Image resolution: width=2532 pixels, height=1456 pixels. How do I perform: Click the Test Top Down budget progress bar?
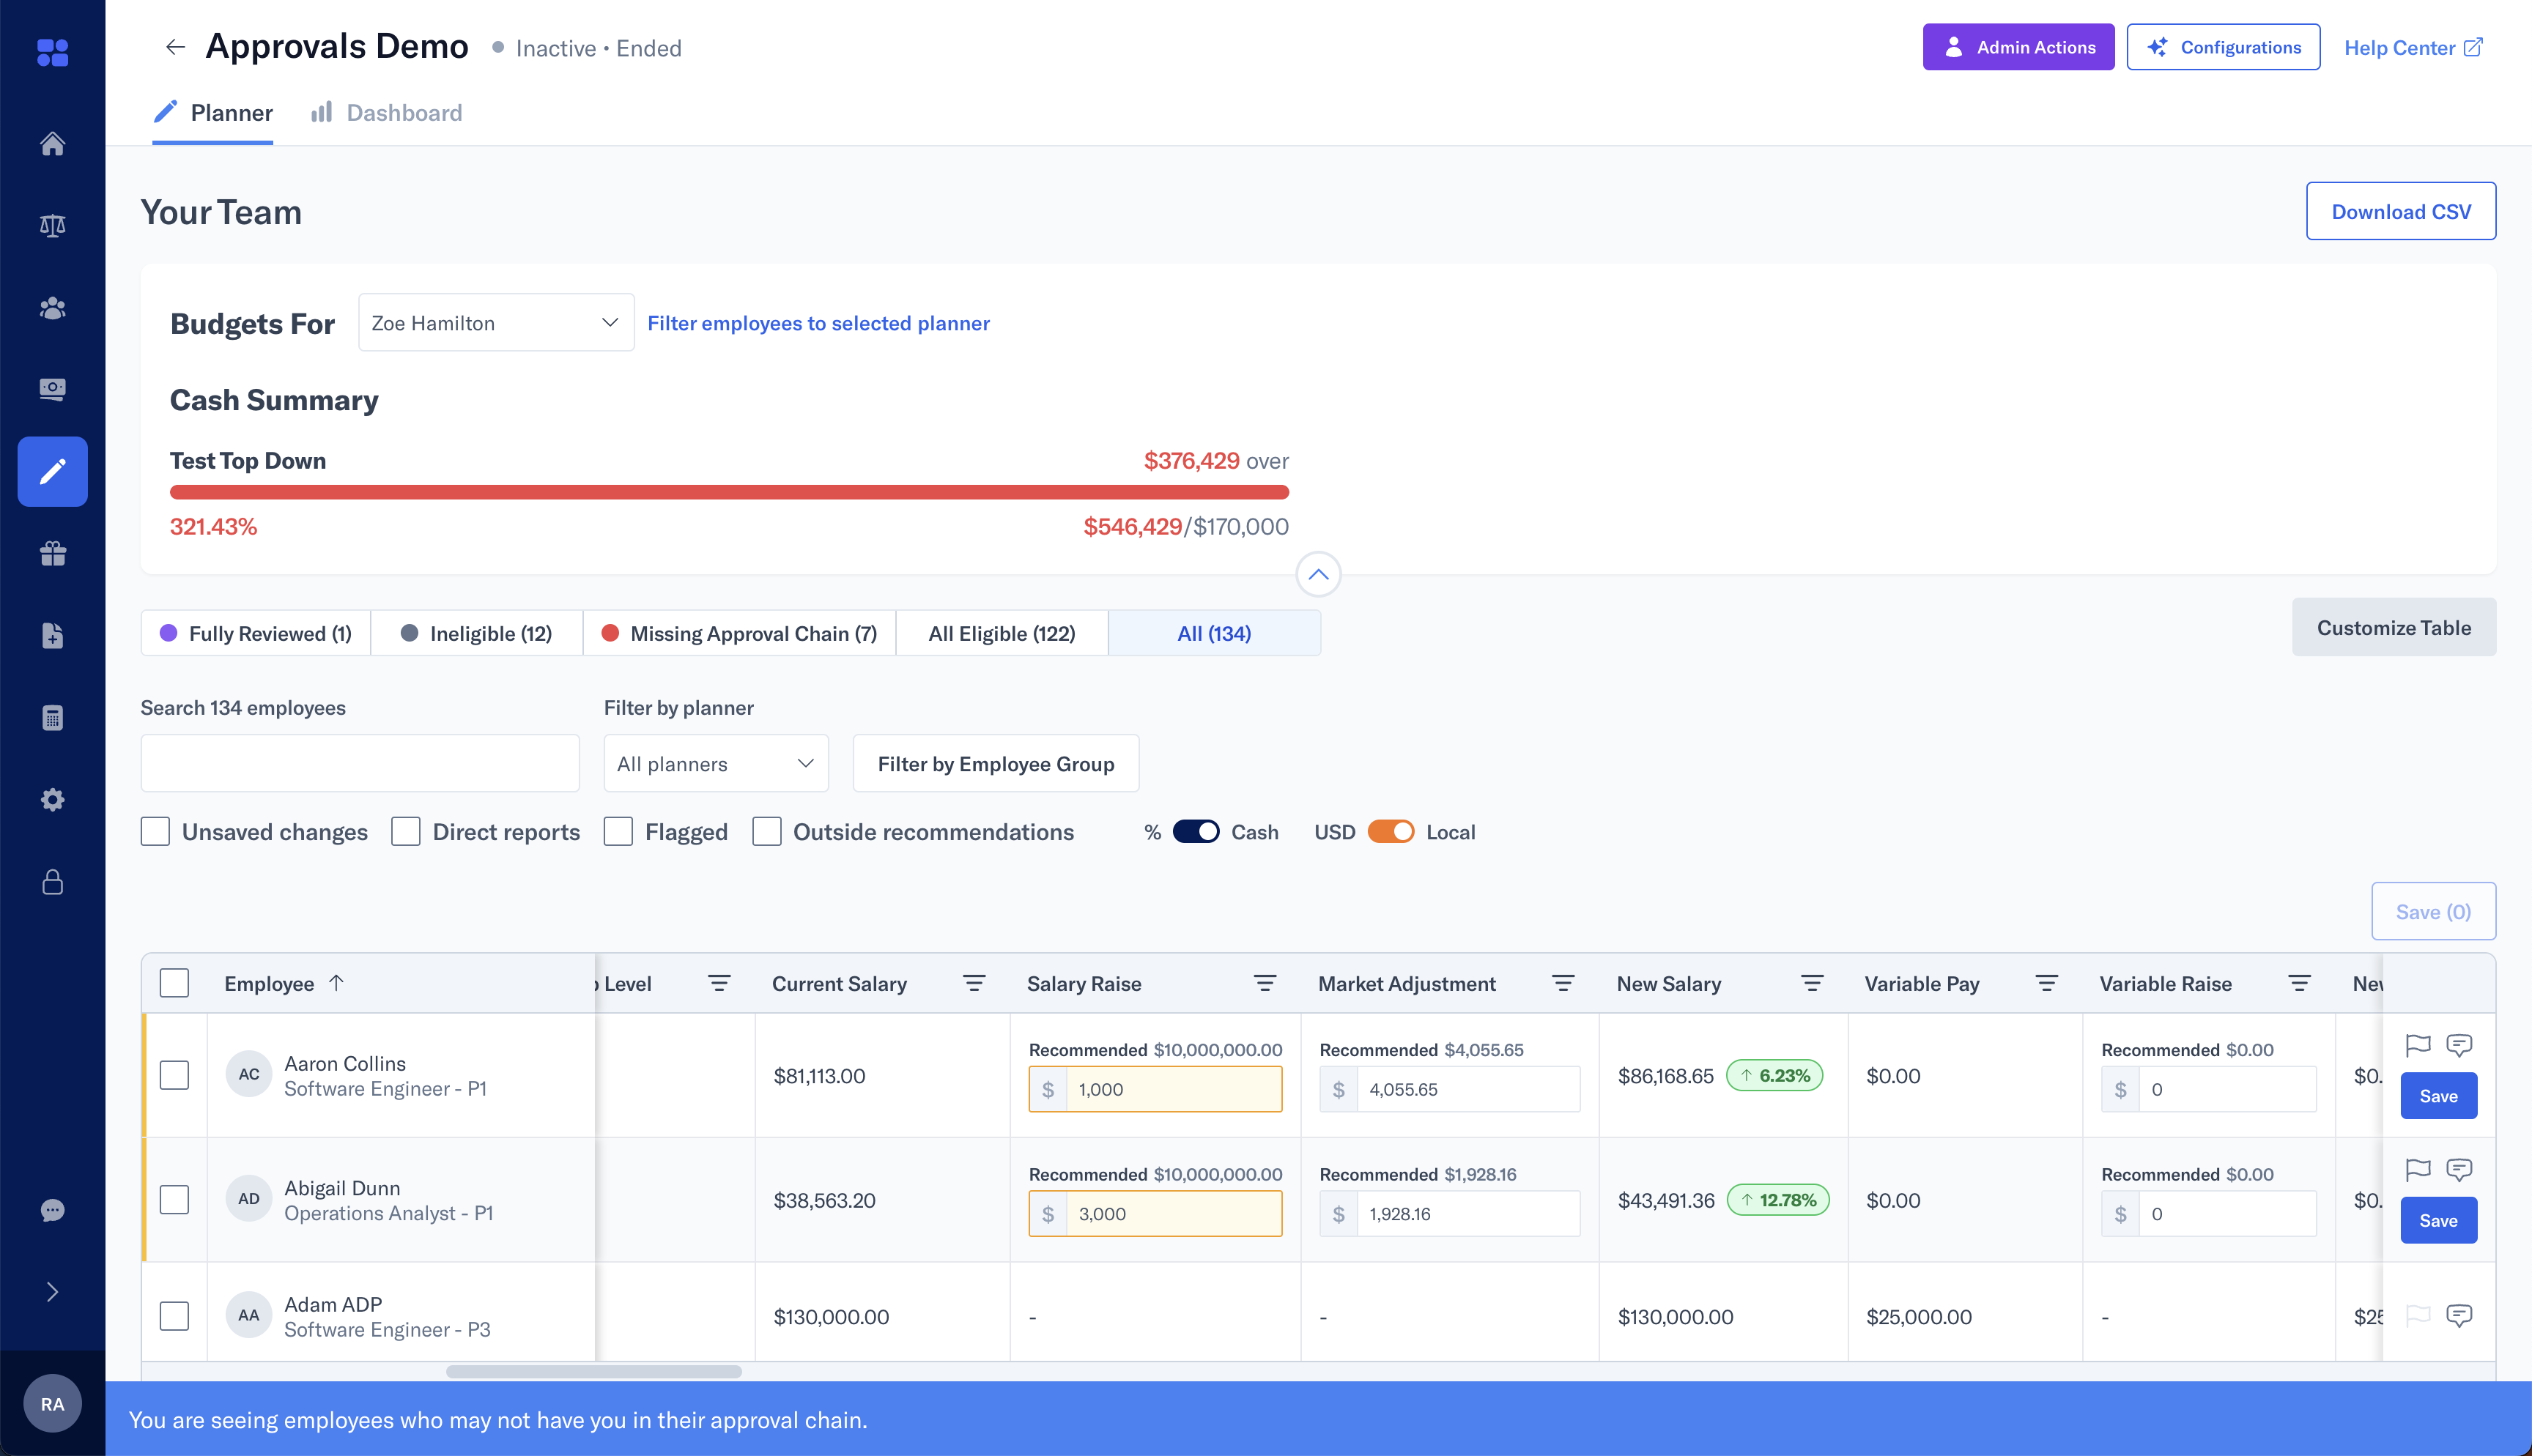730,492
